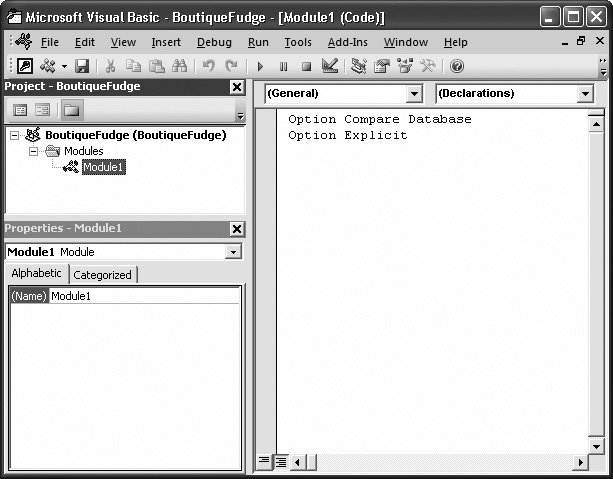613x479 pixels.
Task: Open the Window menu
Action: click(x=406, y=42)
